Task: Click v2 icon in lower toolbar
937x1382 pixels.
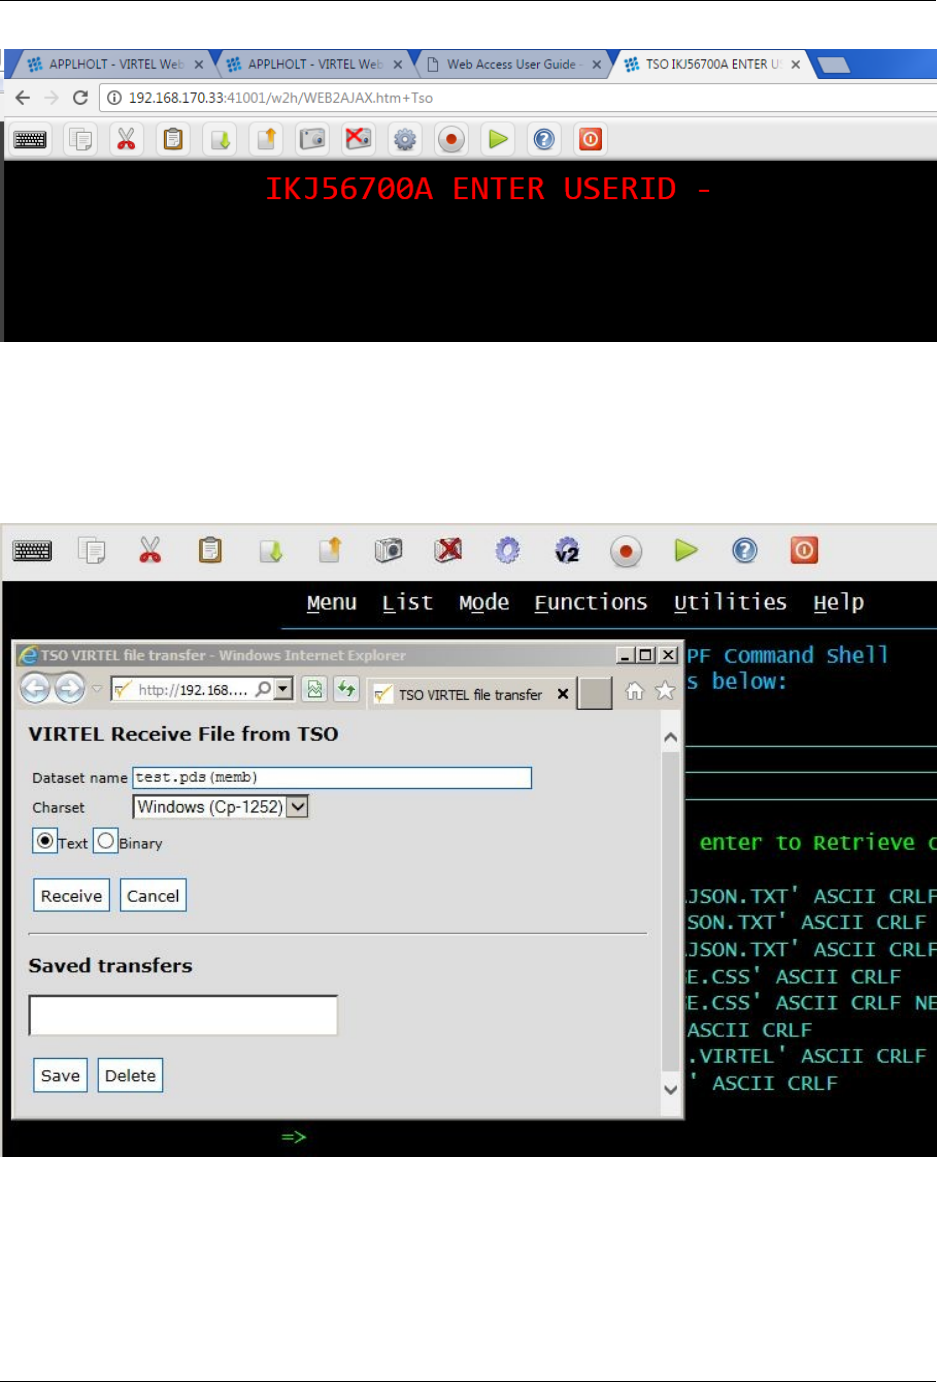Action: click(567, 551)
